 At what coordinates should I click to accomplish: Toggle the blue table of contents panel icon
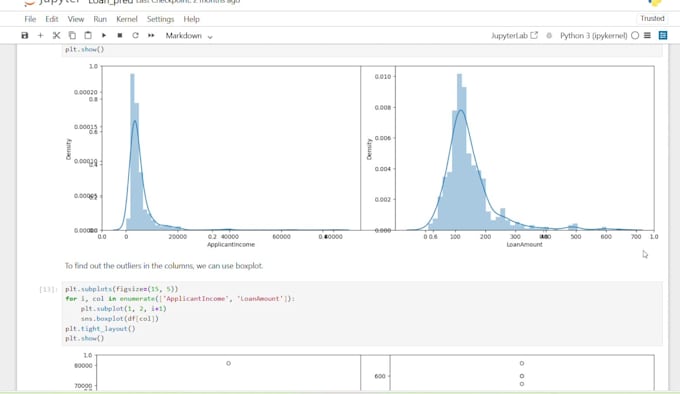pyautogui.click(x=663, y=36)
